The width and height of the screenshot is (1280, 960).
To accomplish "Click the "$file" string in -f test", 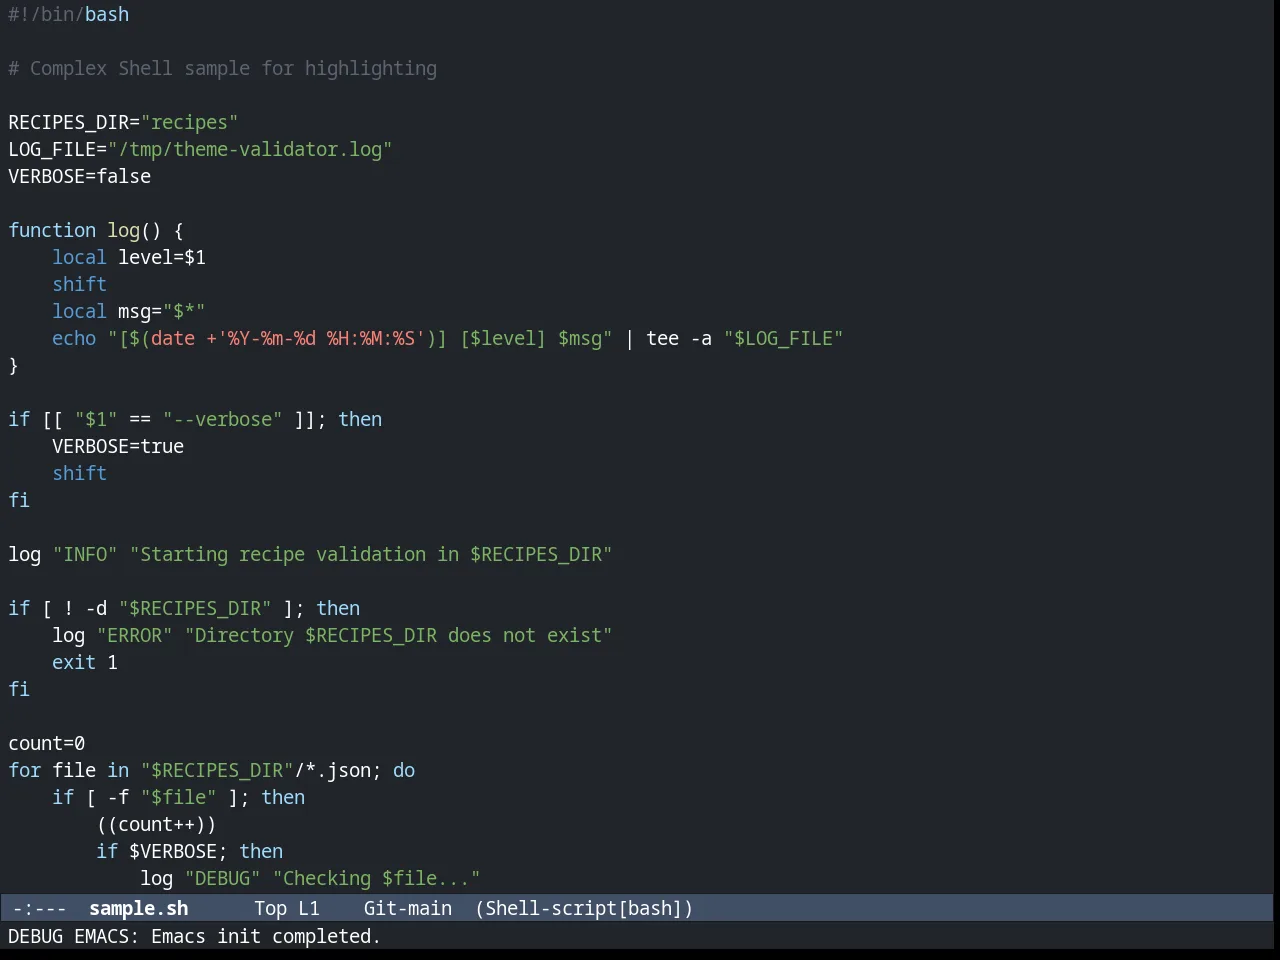I will pos(178,797).
